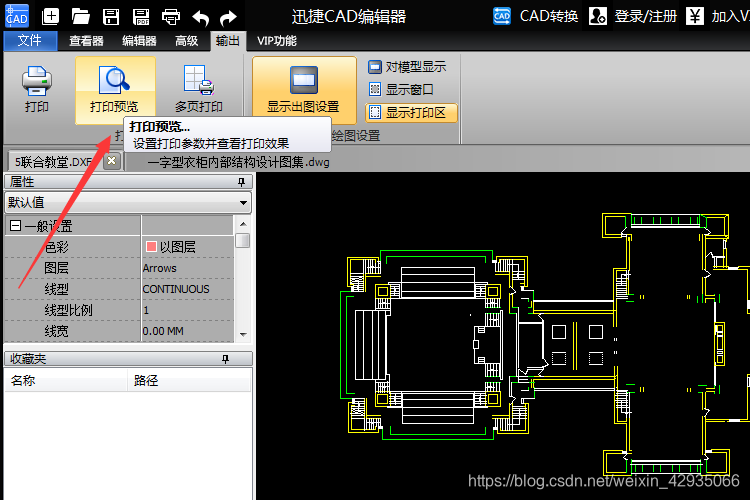Click the 色彩 red color swatch
The width and height of the screenshot is (750, 500).
click(151, 247)
